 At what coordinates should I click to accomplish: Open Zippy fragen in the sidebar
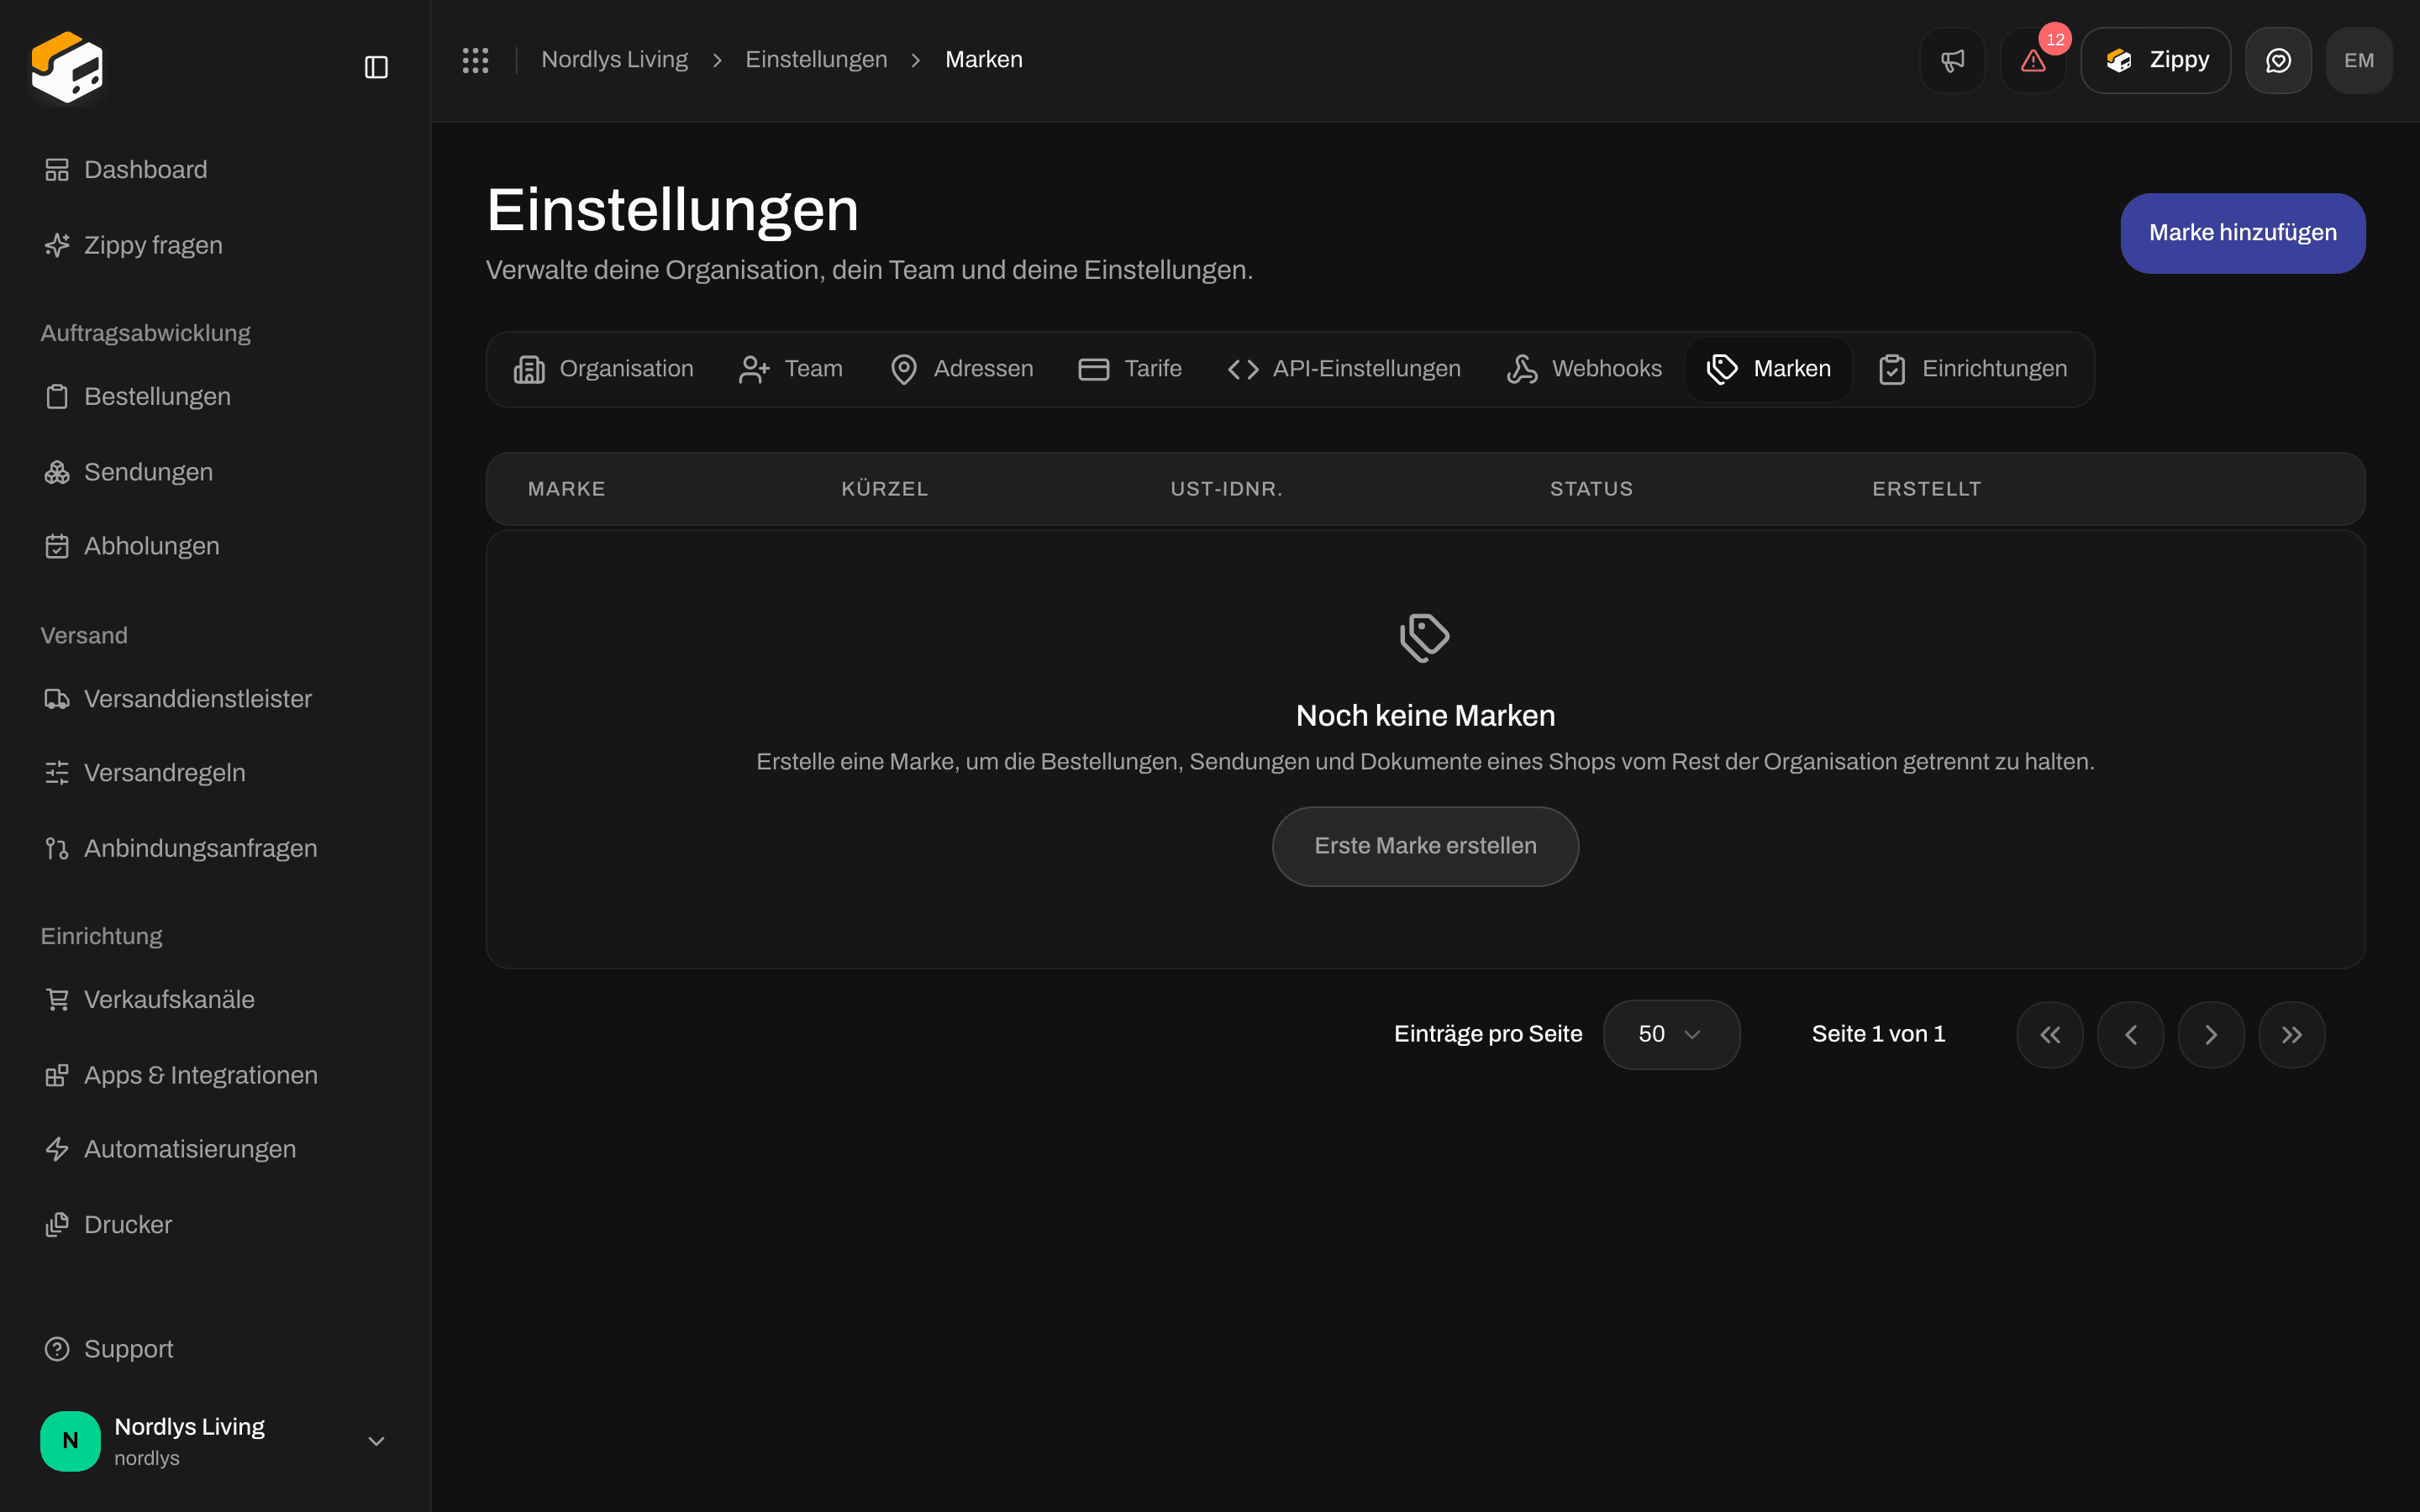[x=215, y=245]
